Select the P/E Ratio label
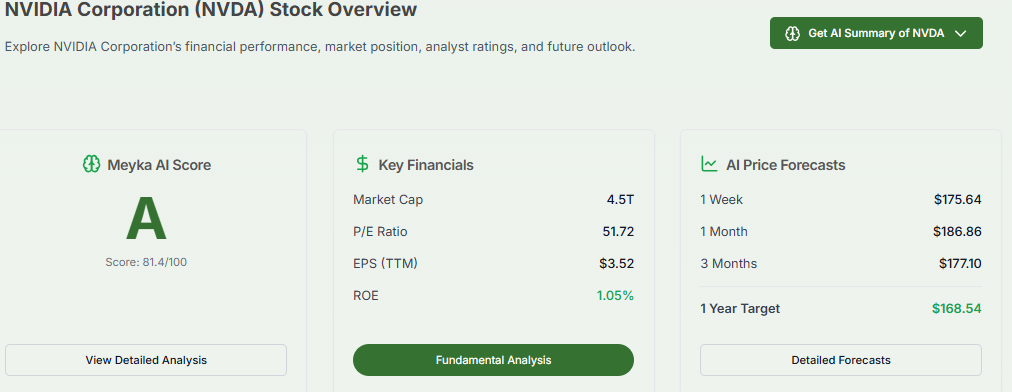Image resolution: width=1012 pixels, height=392 pixels. point(380,231)
